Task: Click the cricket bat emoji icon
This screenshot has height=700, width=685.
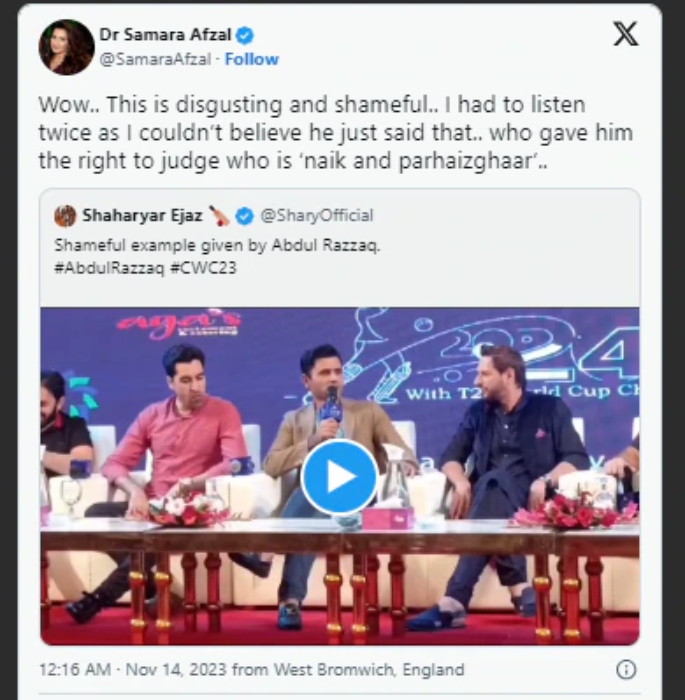Action: pyautogui.click(x=219, y=215)
